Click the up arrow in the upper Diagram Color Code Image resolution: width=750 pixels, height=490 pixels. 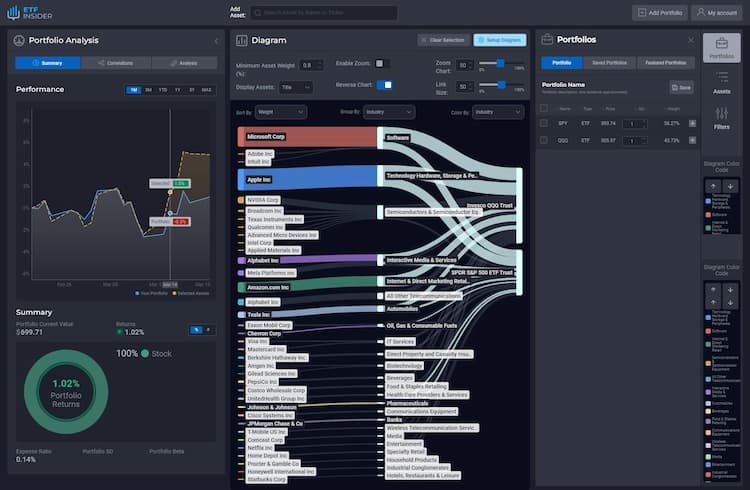click(713, 186)
